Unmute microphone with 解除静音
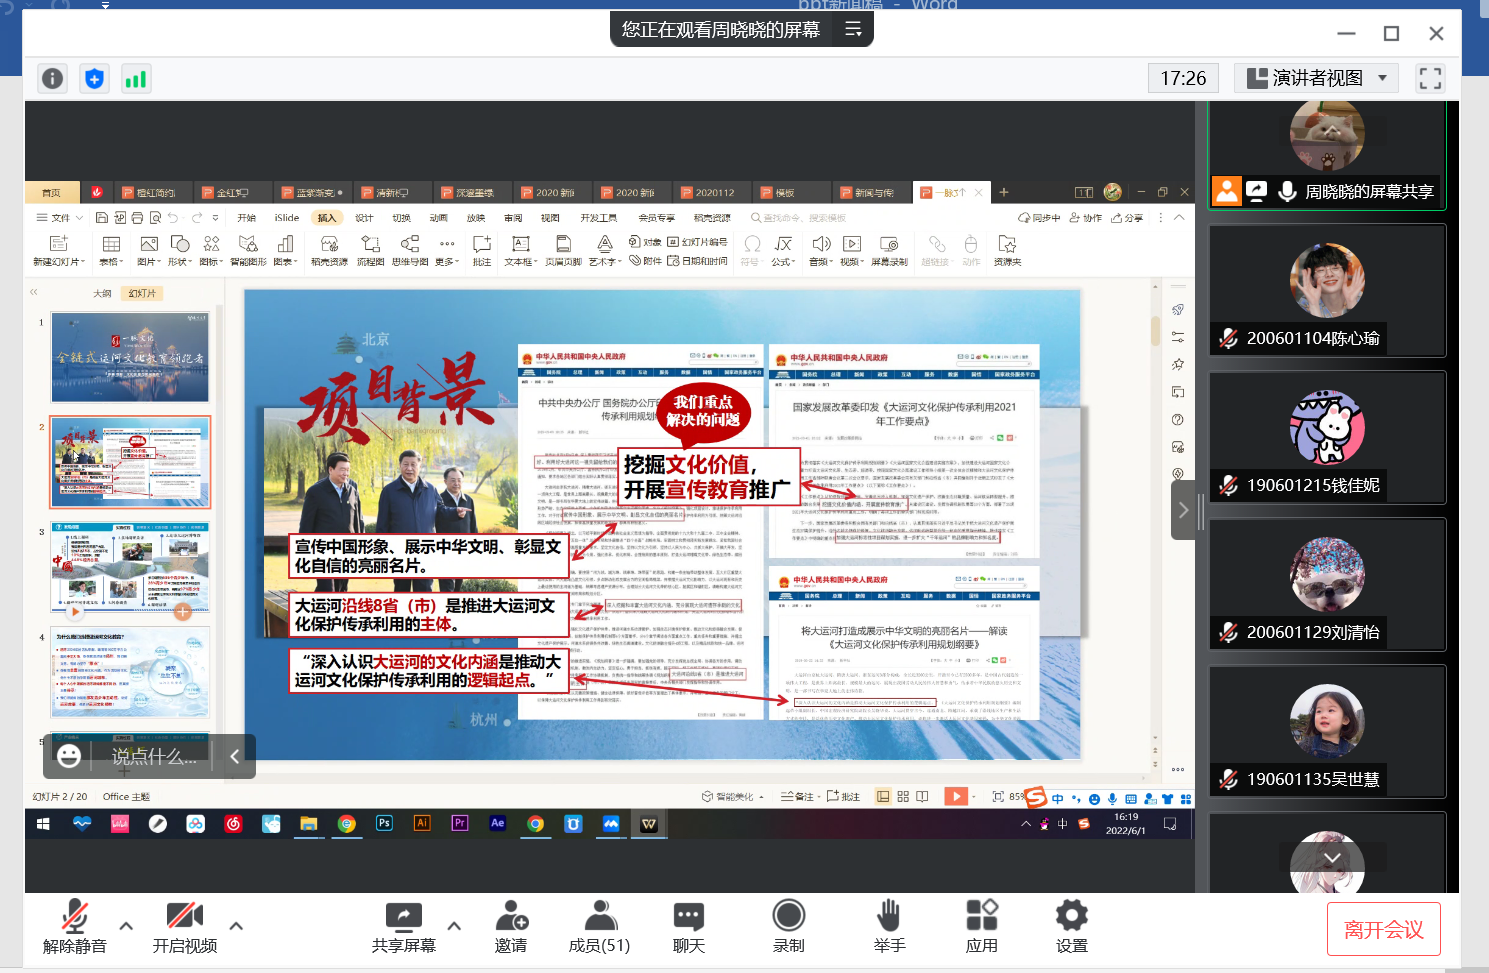The height and width of the screenshot is (973, 1489). (74, 926)
